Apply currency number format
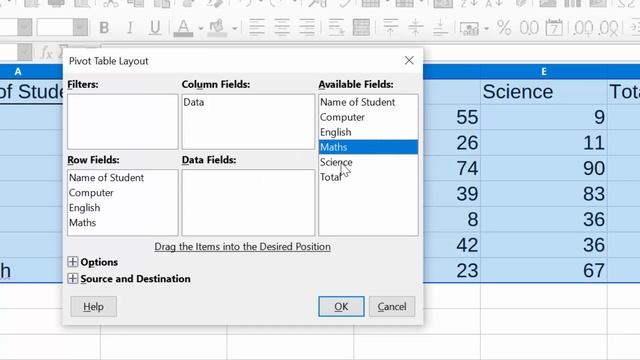This screenshot has height=360, width=640. tap(469, 28)
